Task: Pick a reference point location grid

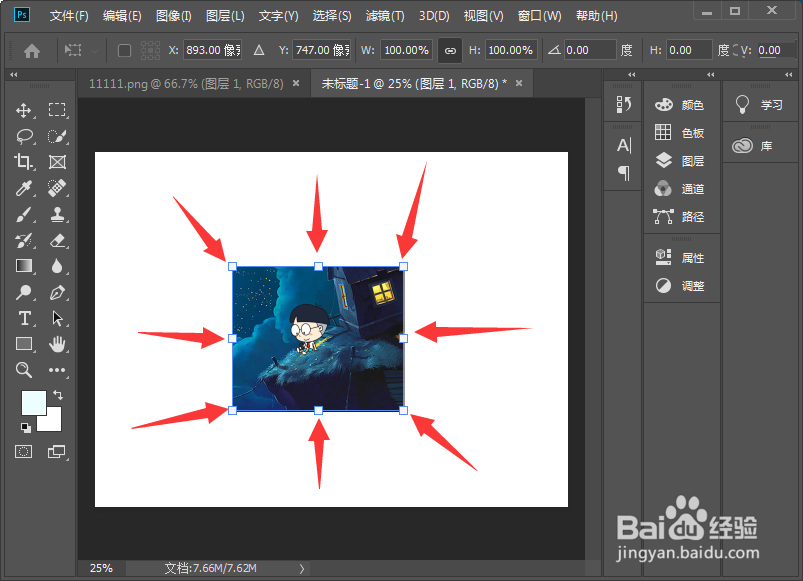Action: (151, 51)
